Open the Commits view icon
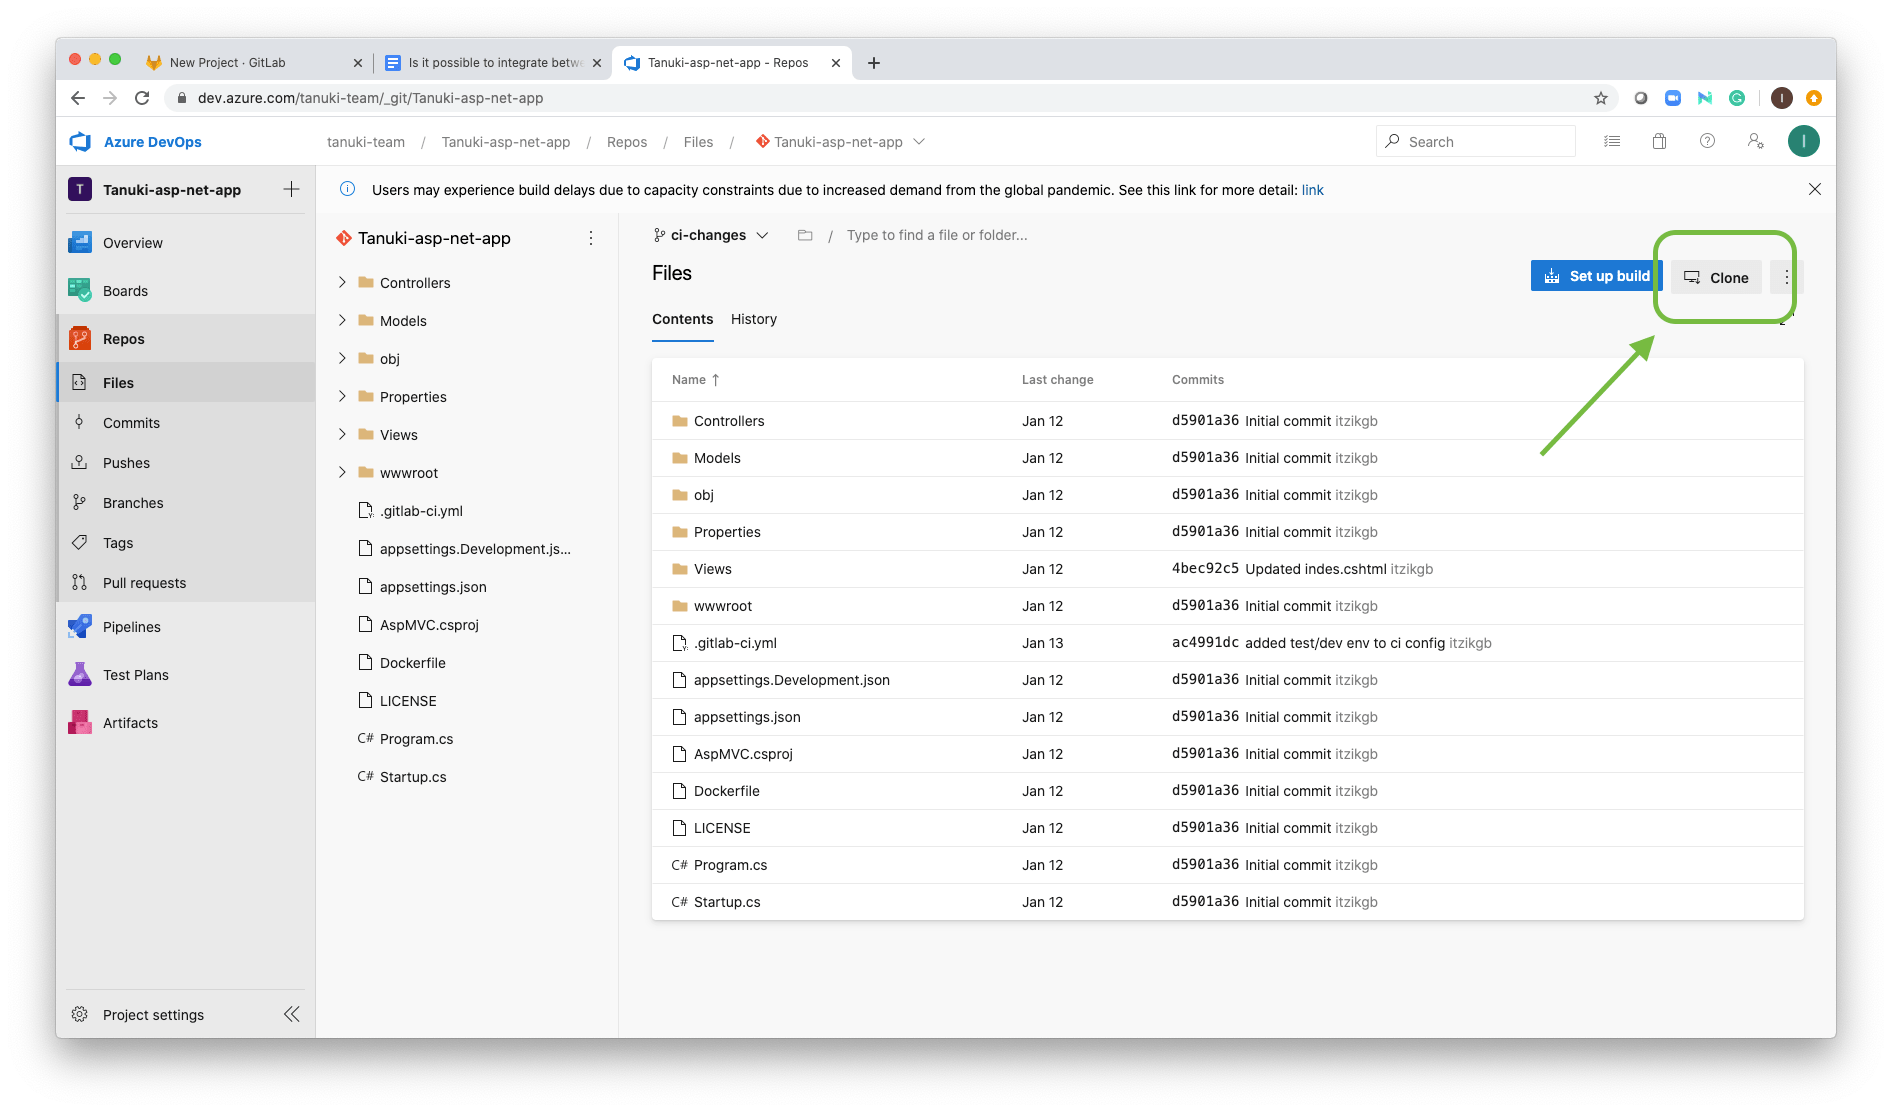 pos(80,422)
